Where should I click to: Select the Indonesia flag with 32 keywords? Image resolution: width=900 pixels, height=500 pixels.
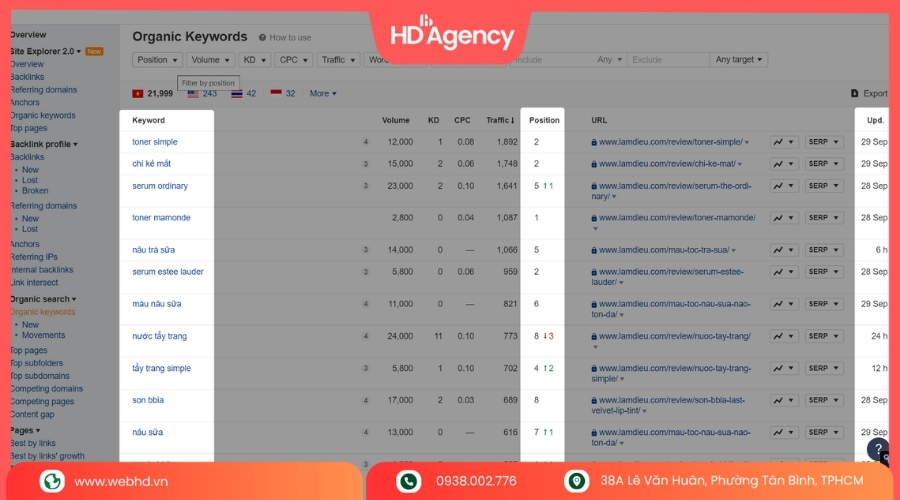[x=283, y=94]
